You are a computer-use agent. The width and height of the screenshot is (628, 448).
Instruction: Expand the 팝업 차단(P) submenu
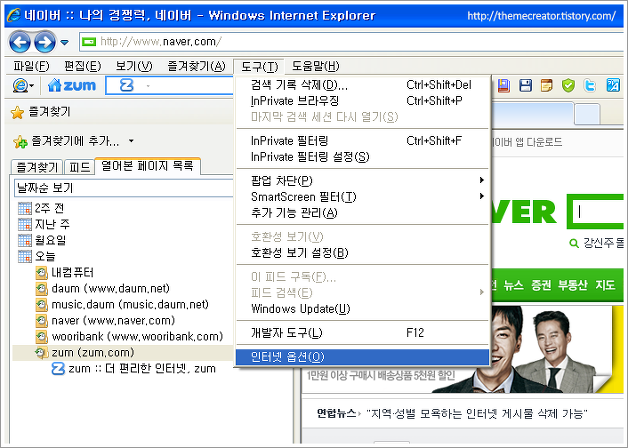click(362, 181)
